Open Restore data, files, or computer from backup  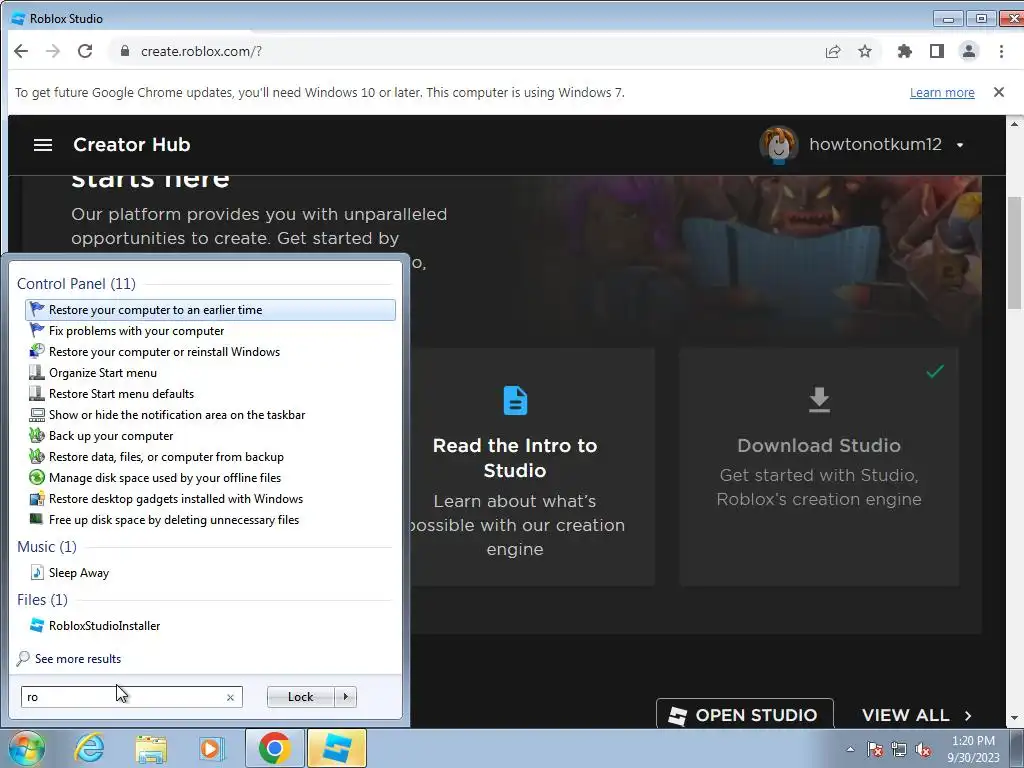tap(210, 456)
